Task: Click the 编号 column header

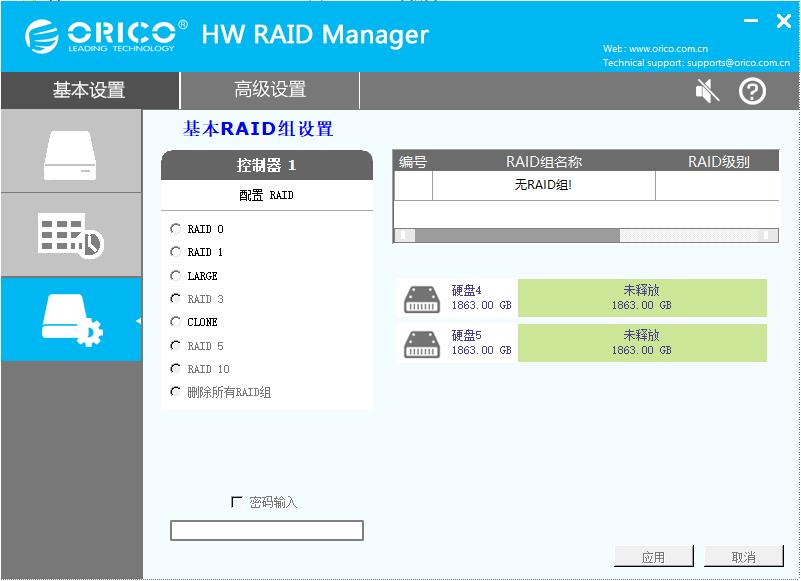Action: click(x=413, y=161)
